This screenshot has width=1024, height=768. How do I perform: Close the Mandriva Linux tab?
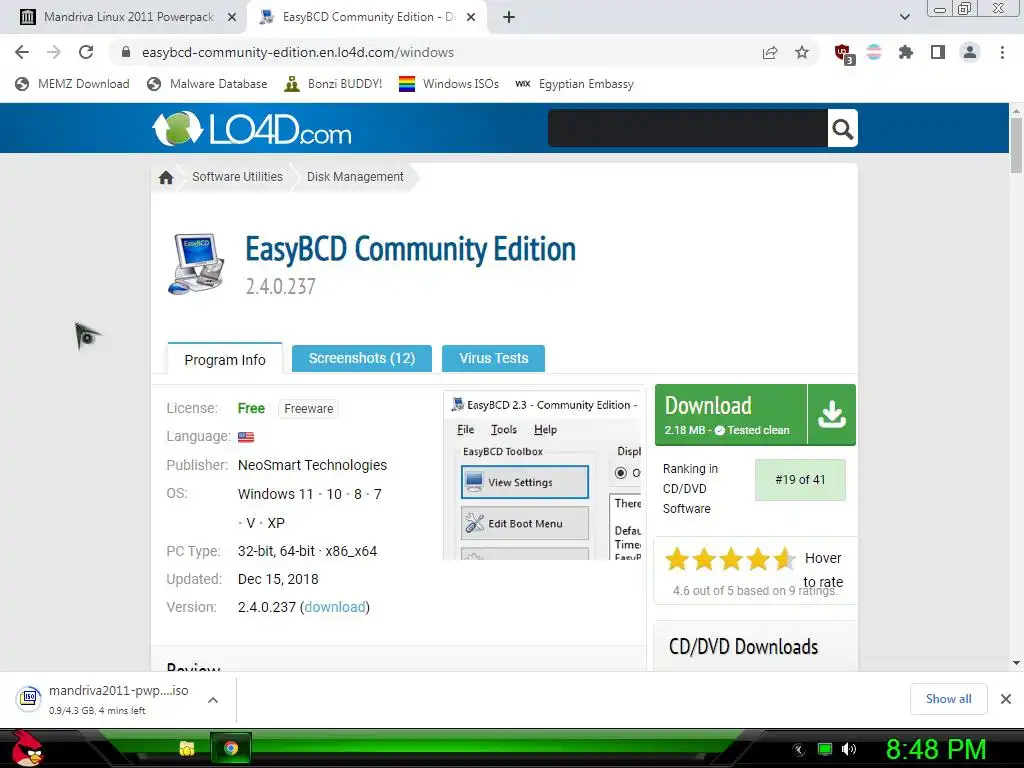pyautogui.click(x=232, y=18)
